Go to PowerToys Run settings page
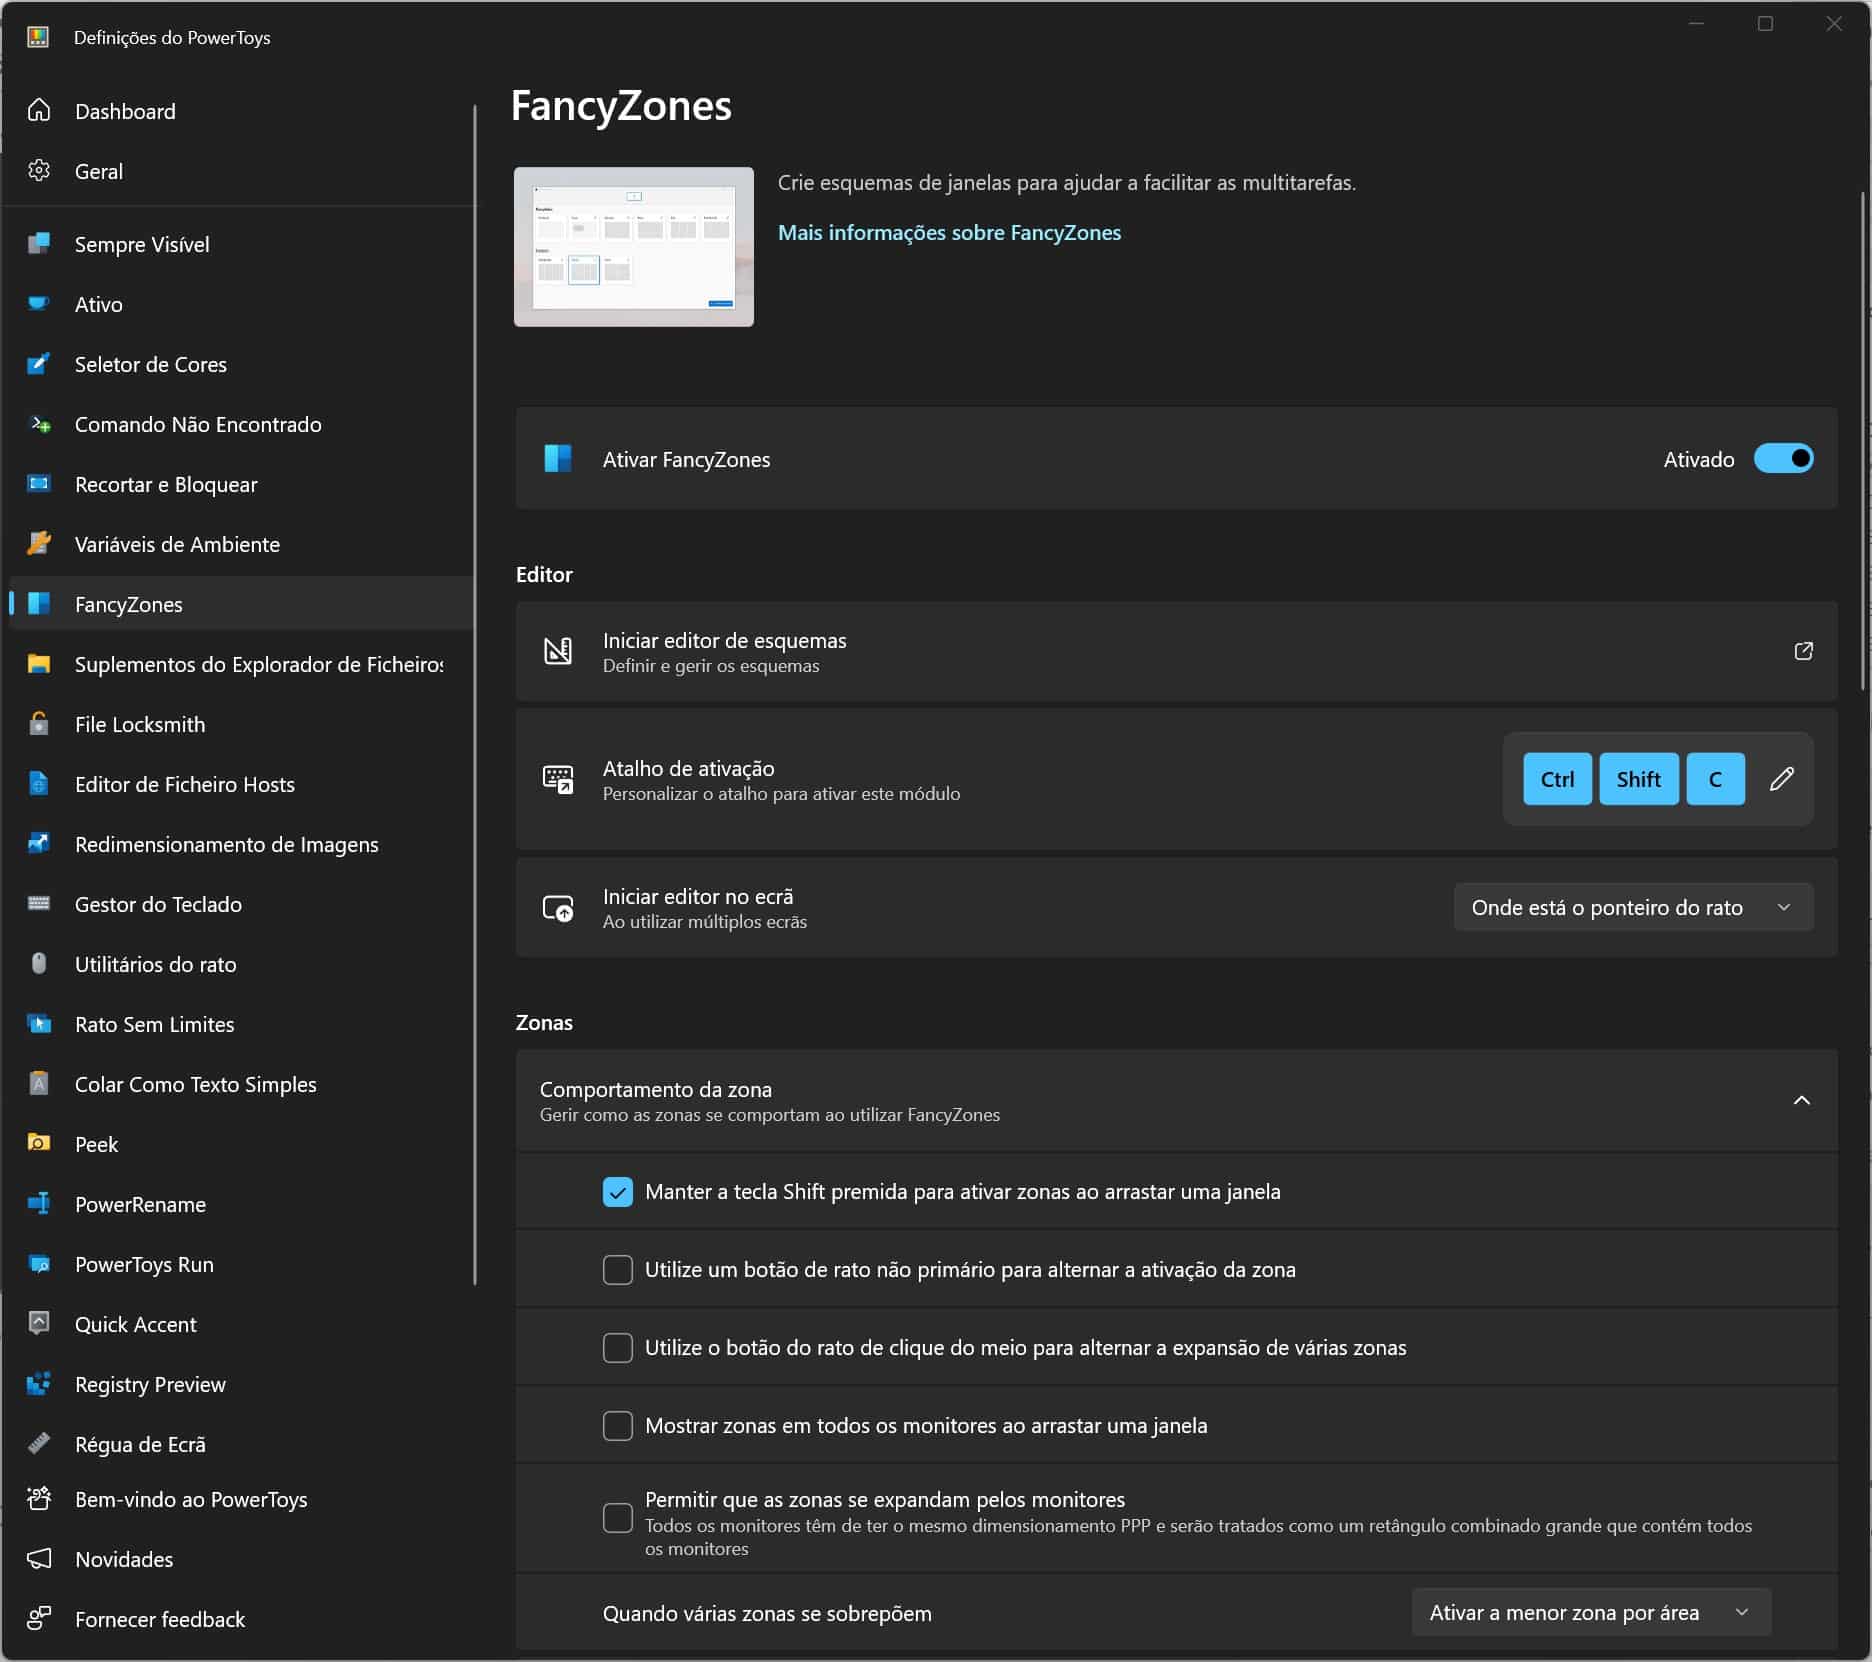Screen dimensions: 1872x1662 (144, 1264)
